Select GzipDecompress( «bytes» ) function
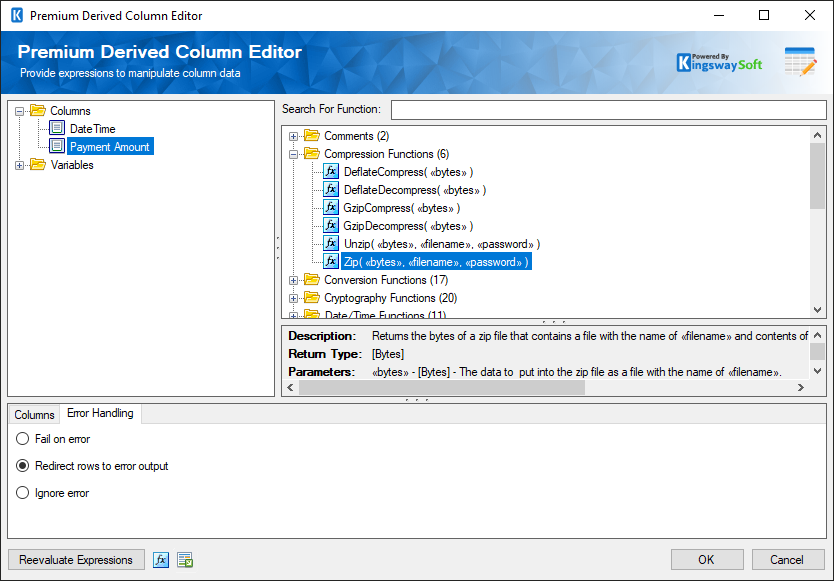Viewport: 834px width, 581px height. coord(408,226)
